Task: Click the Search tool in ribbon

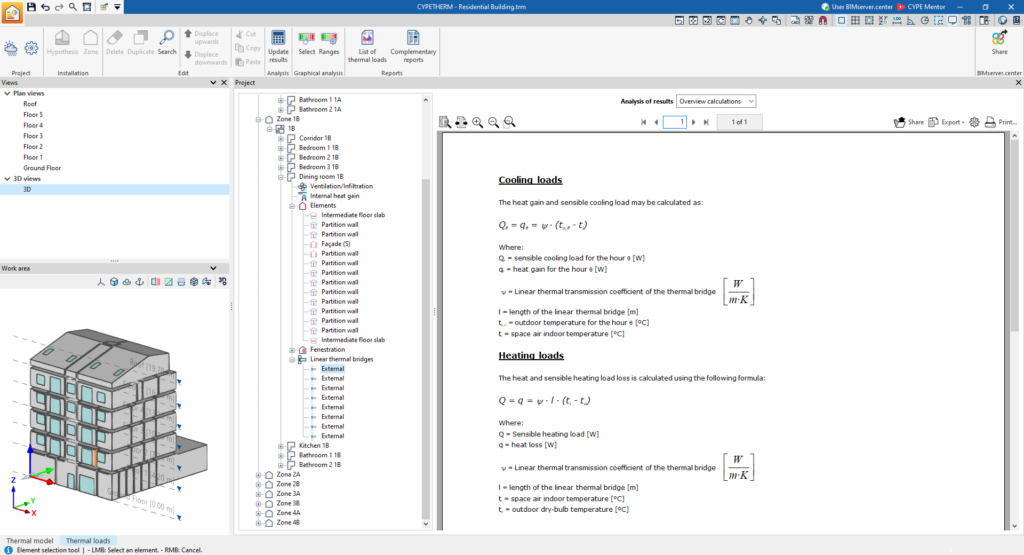Action: pyautogui.click(x=167, y=43)
